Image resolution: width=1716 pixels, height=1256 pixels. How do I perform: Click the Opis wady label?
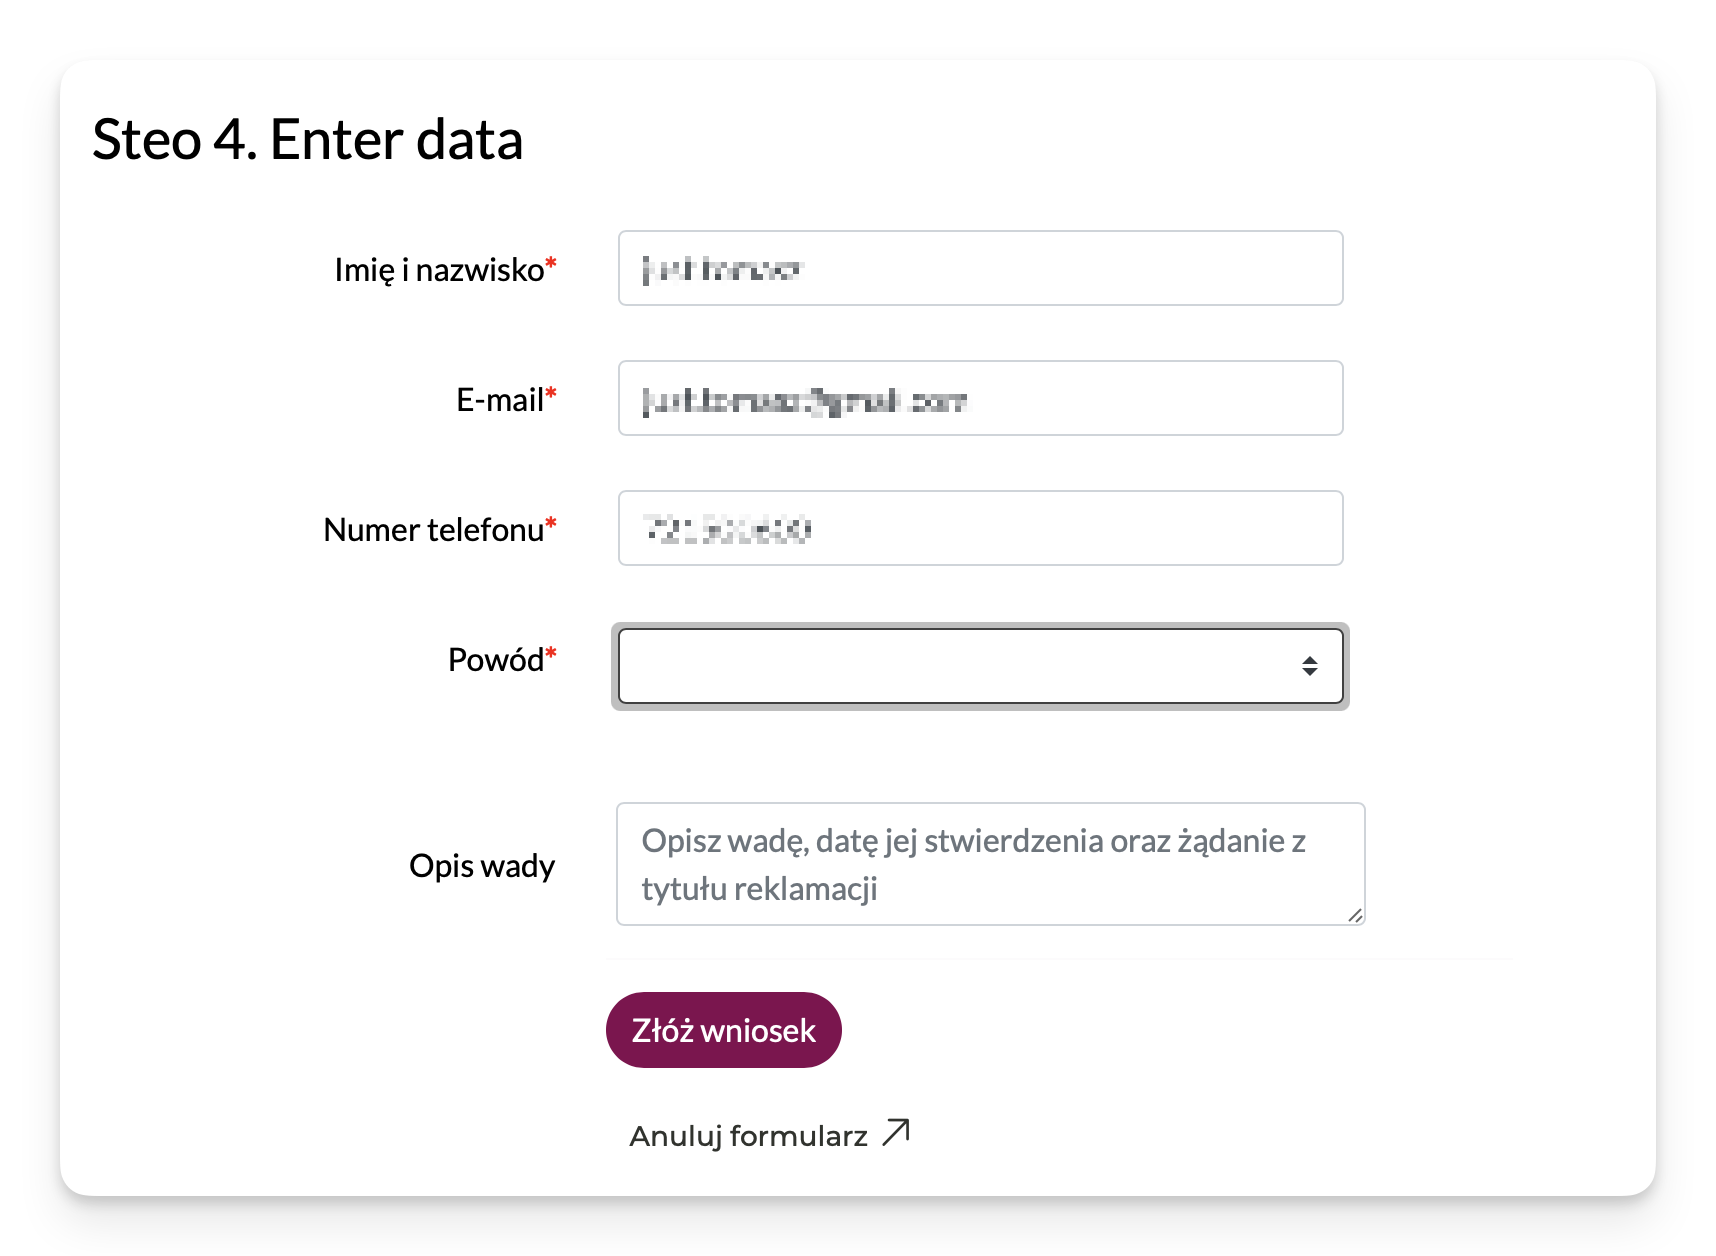pos(481,866)
